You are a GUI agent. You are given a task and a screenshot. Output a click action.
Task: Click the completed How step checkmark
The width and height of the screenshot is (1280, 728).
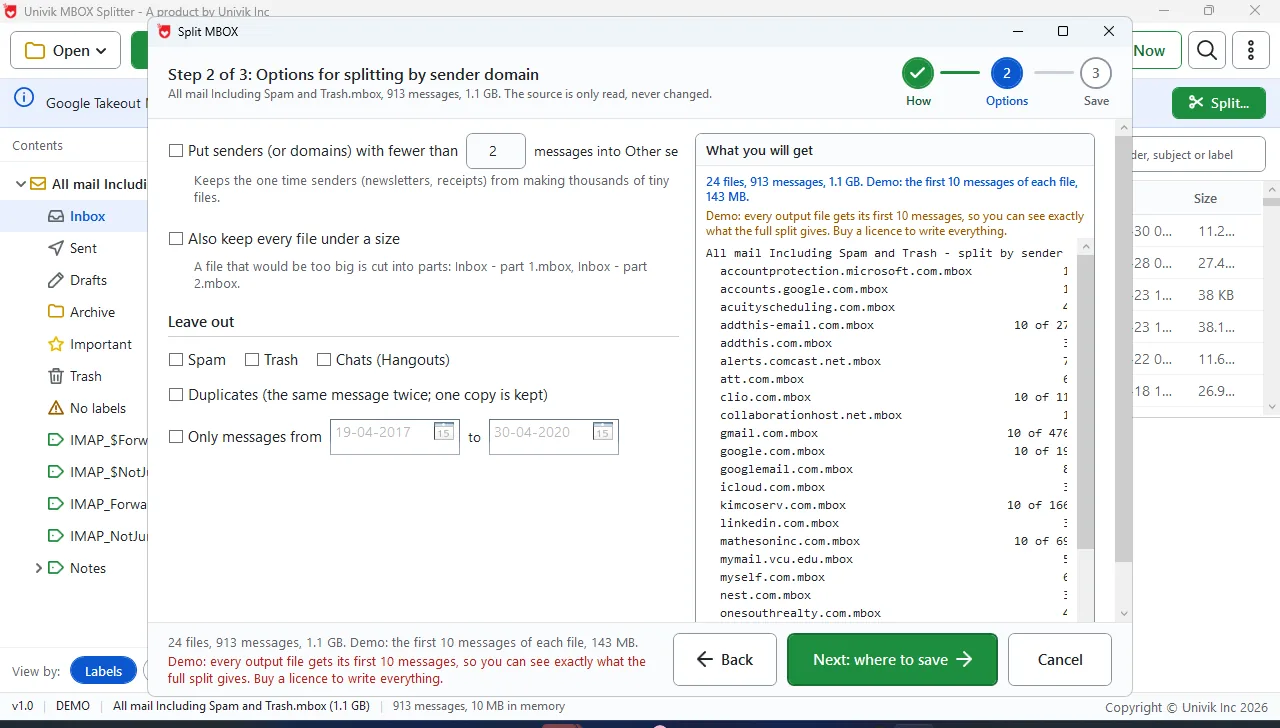(x=918, y=73)
